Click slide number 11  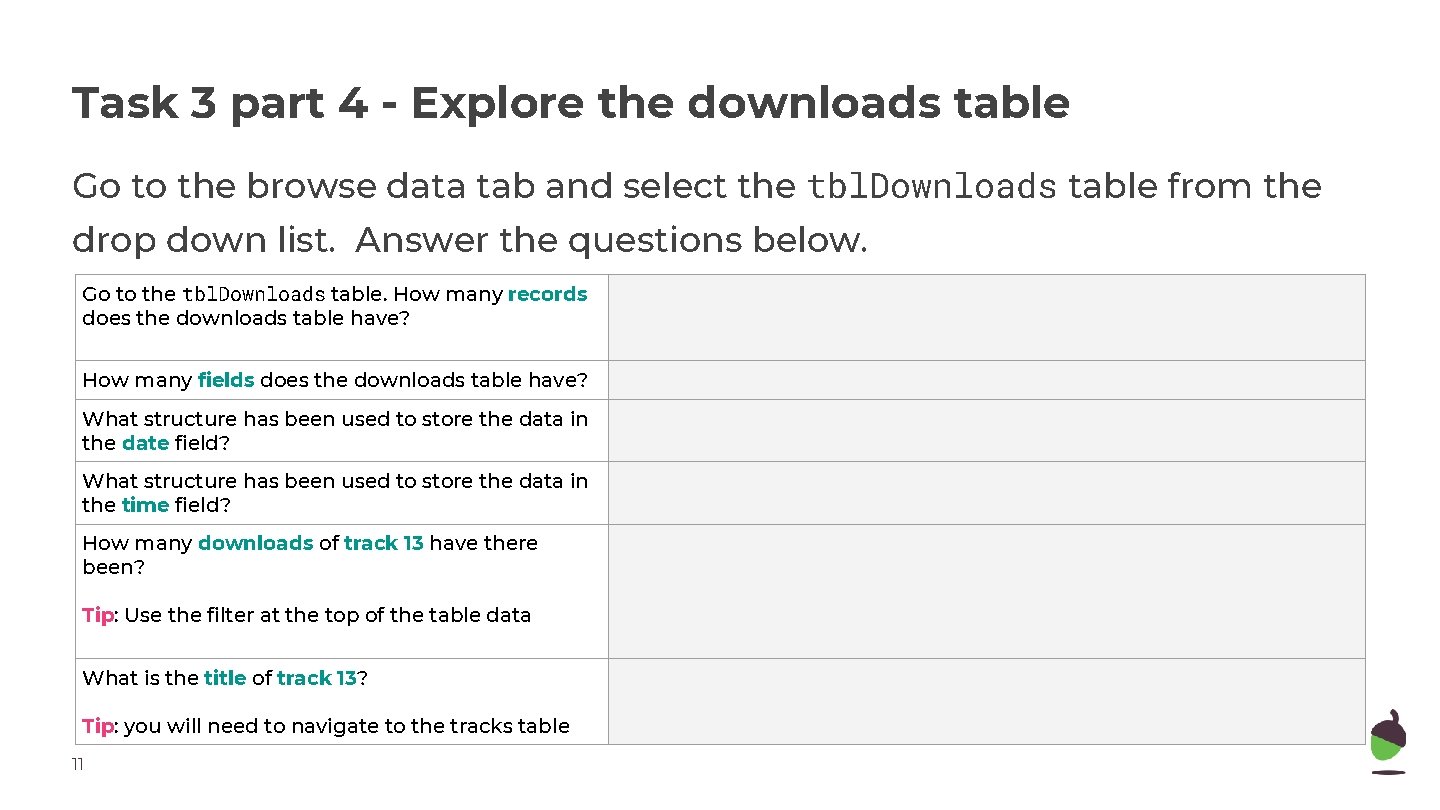coord(77,765)
